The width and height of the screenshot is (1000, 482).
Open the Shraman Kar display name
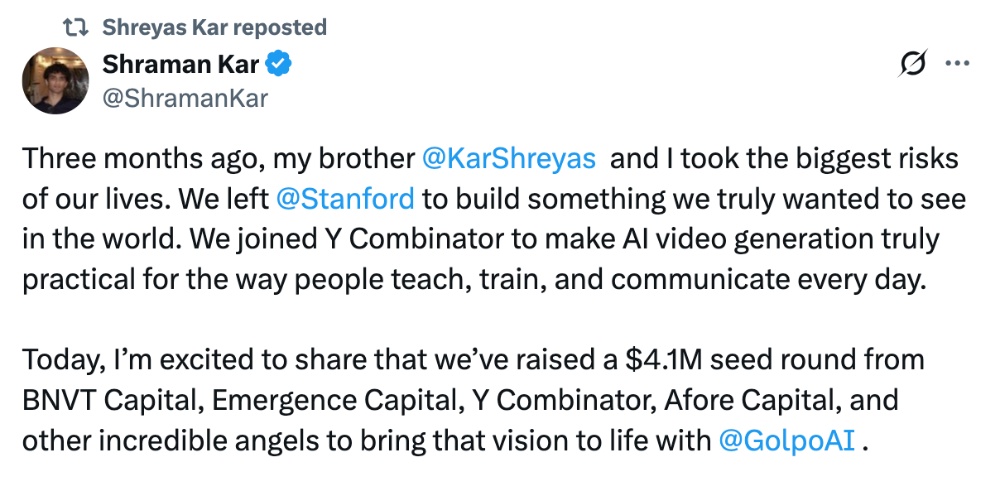180,66
